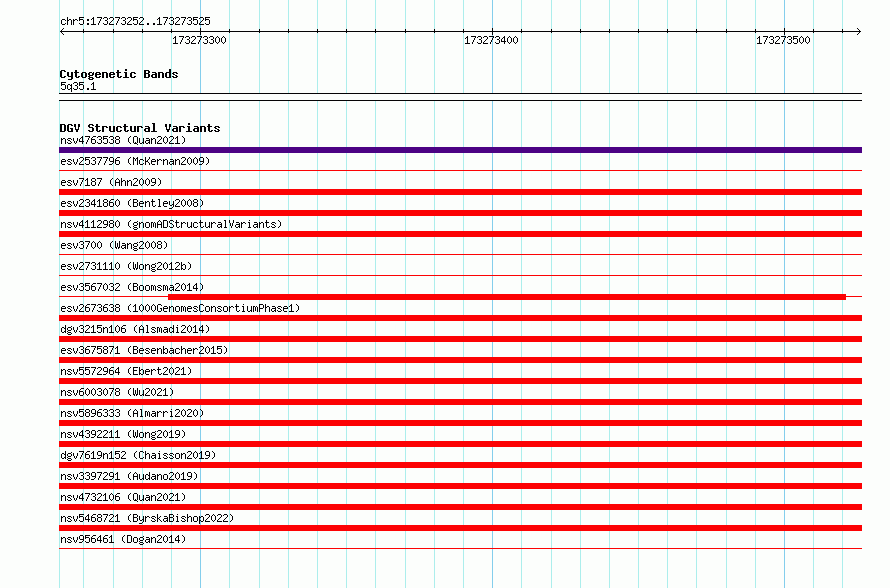Click the esv2673638 (1000GenomesConsortiumPhase1) label
Image resolution: width=890 pixels, height=588 pixels.
point(180,308)
